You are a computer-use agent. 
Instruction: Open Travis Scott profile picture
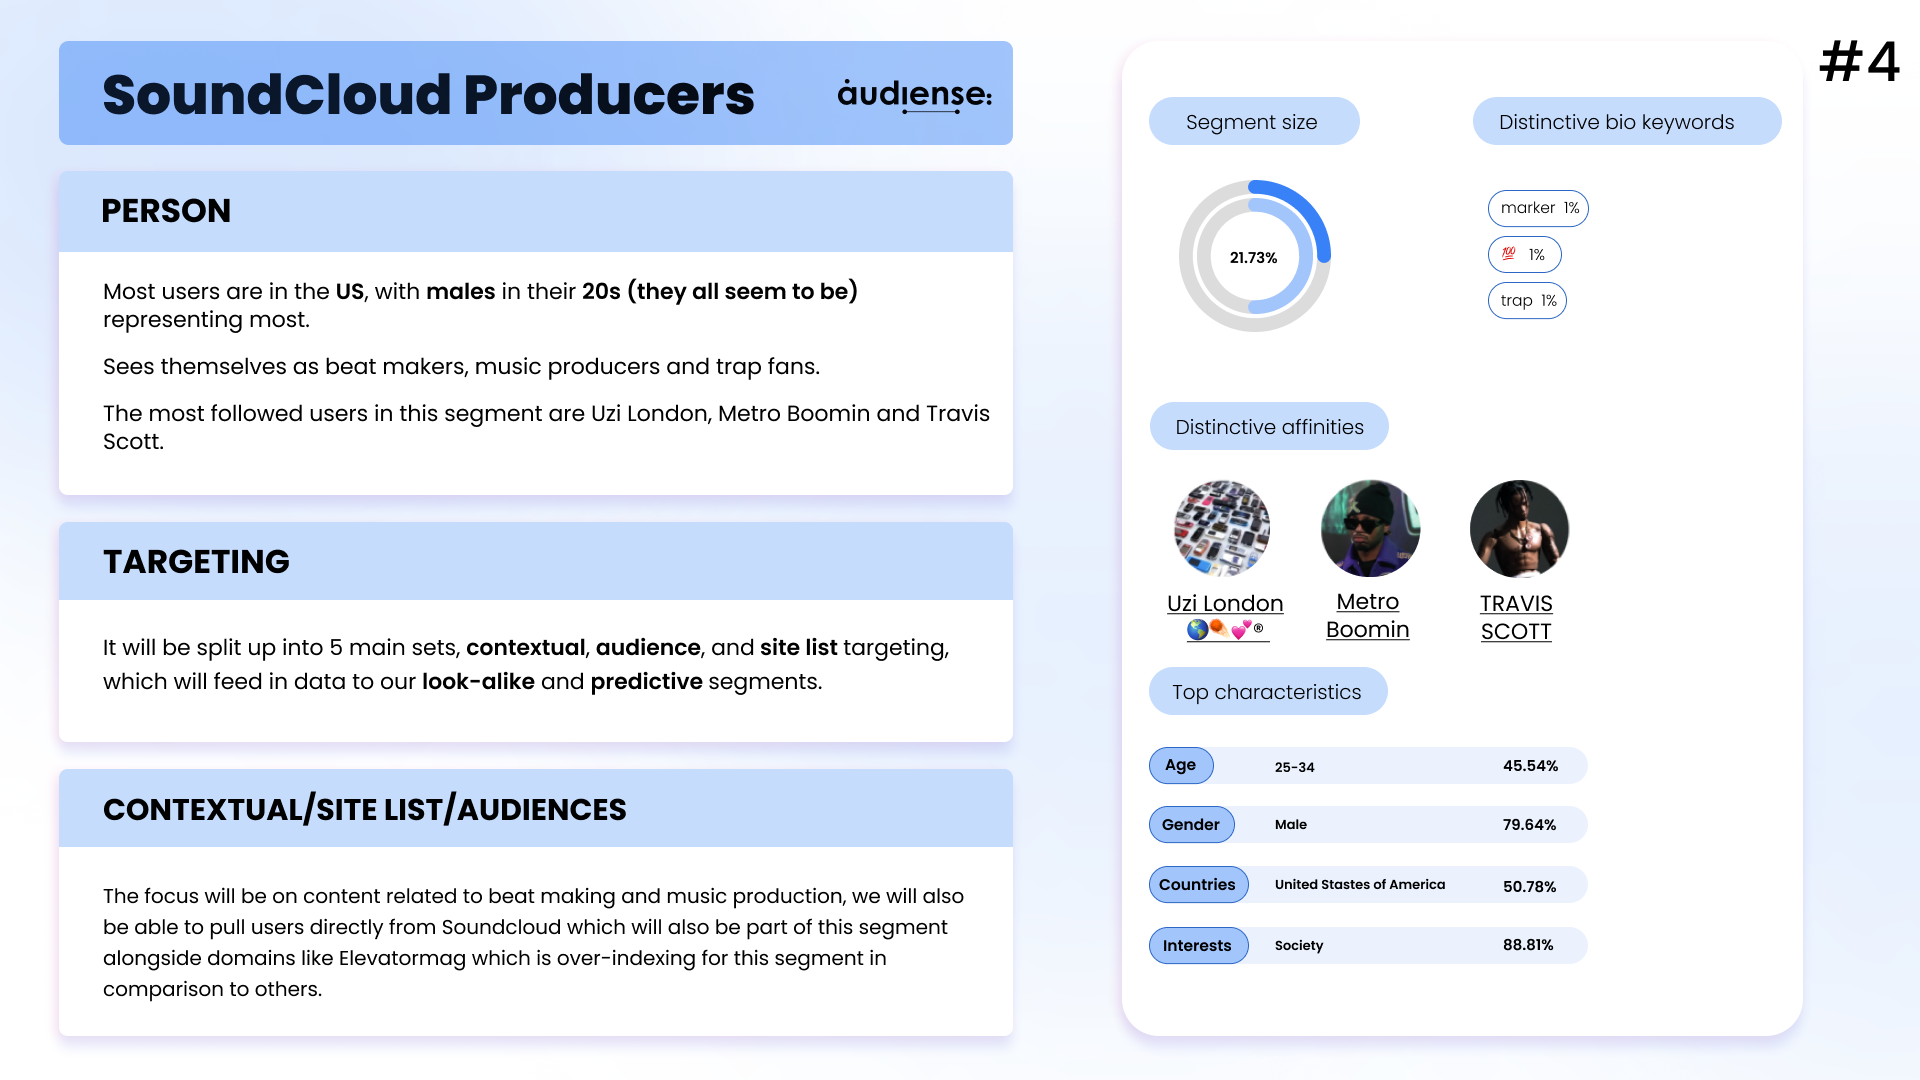pyautogui.click(x=1519, y=528)
